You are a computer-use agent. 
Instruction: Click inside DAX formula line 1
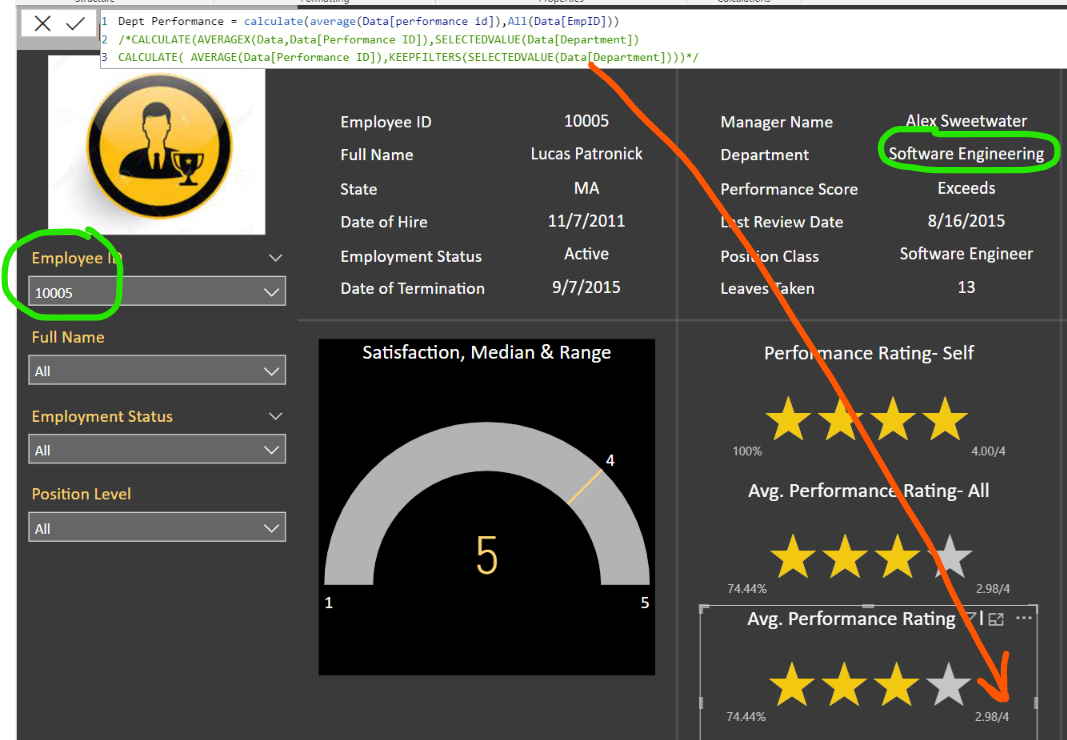point(368,21)
